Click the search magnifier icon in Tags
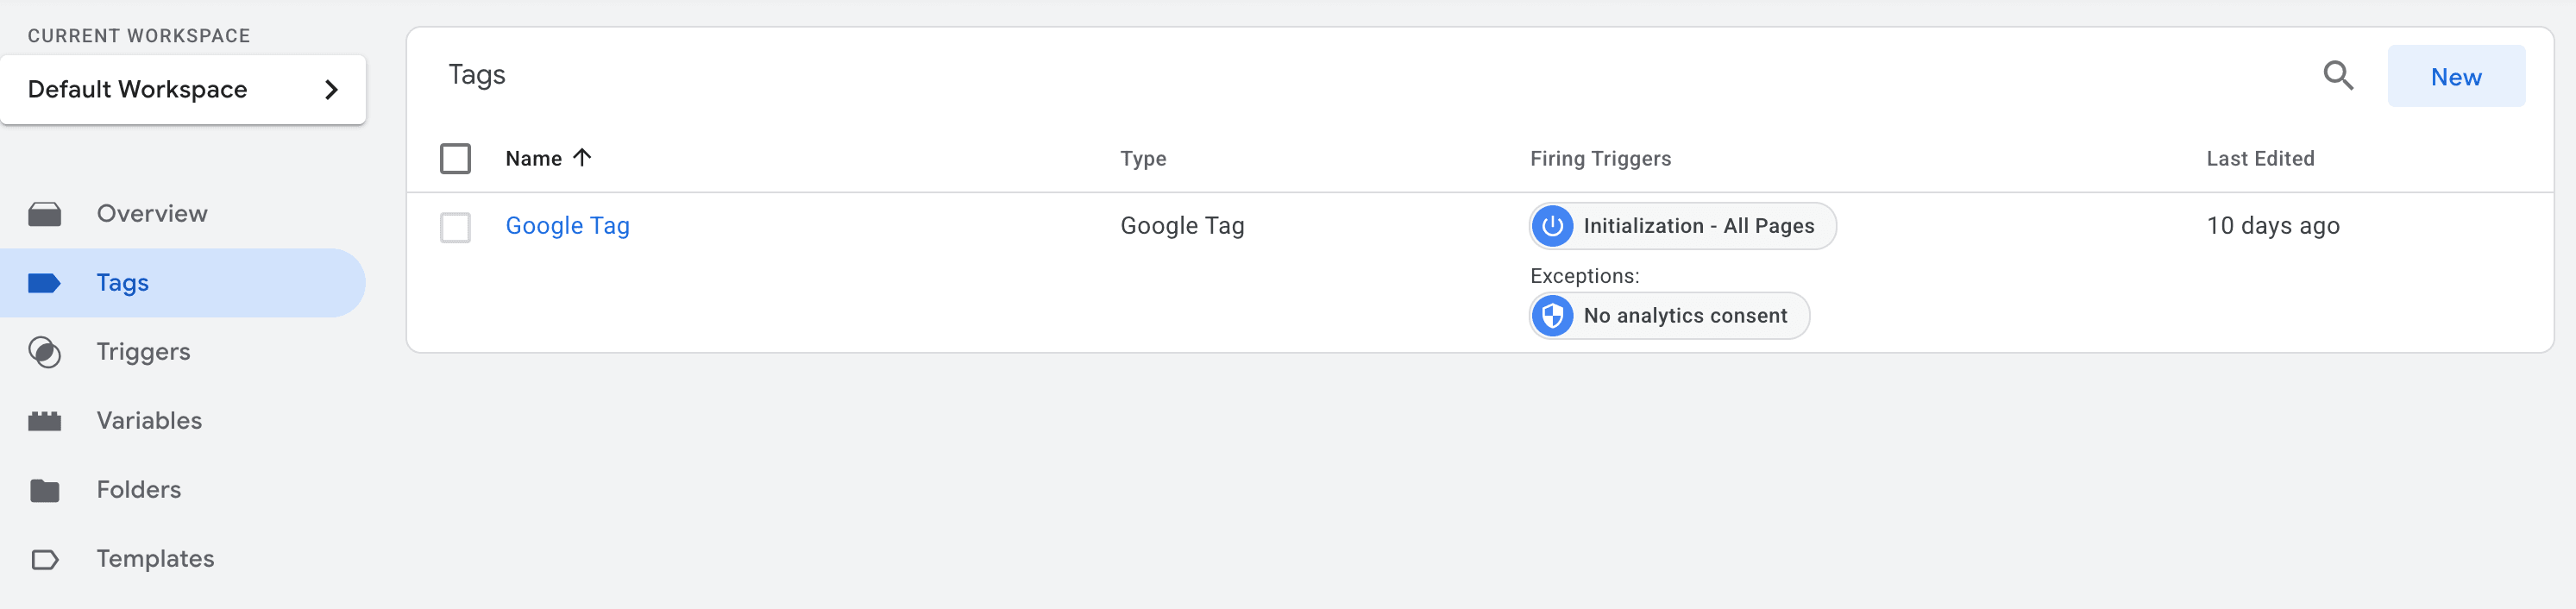 (x=2337, y=76)
